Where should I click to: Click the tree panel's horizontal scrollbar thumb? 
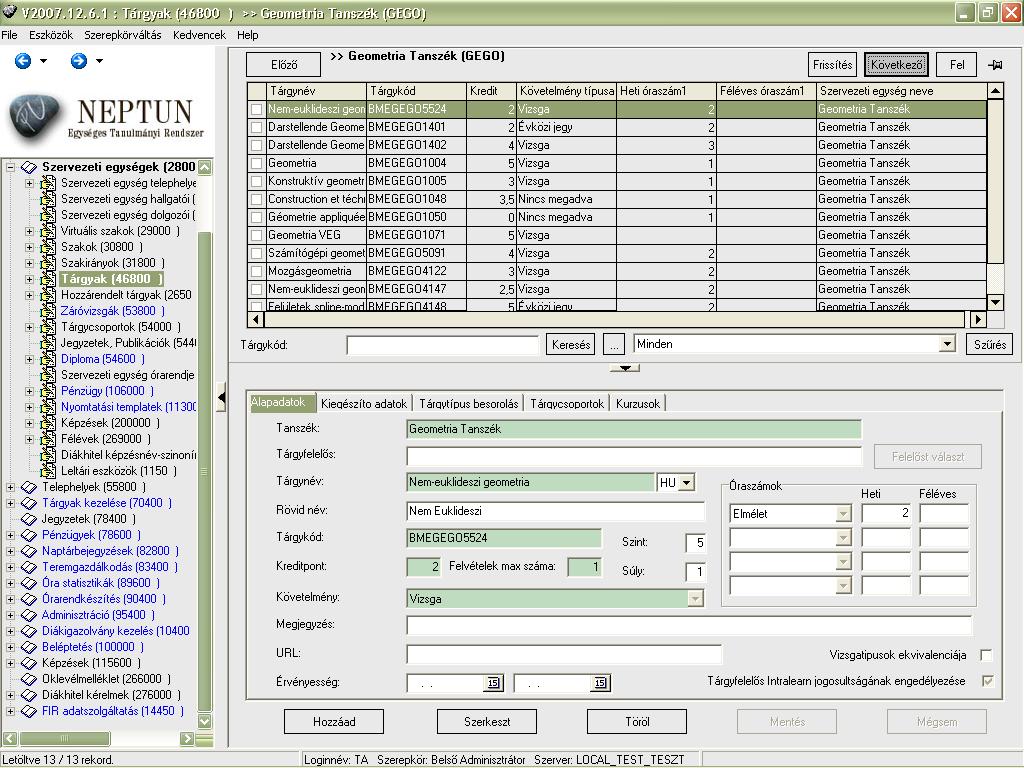click(x=65, y=739)
